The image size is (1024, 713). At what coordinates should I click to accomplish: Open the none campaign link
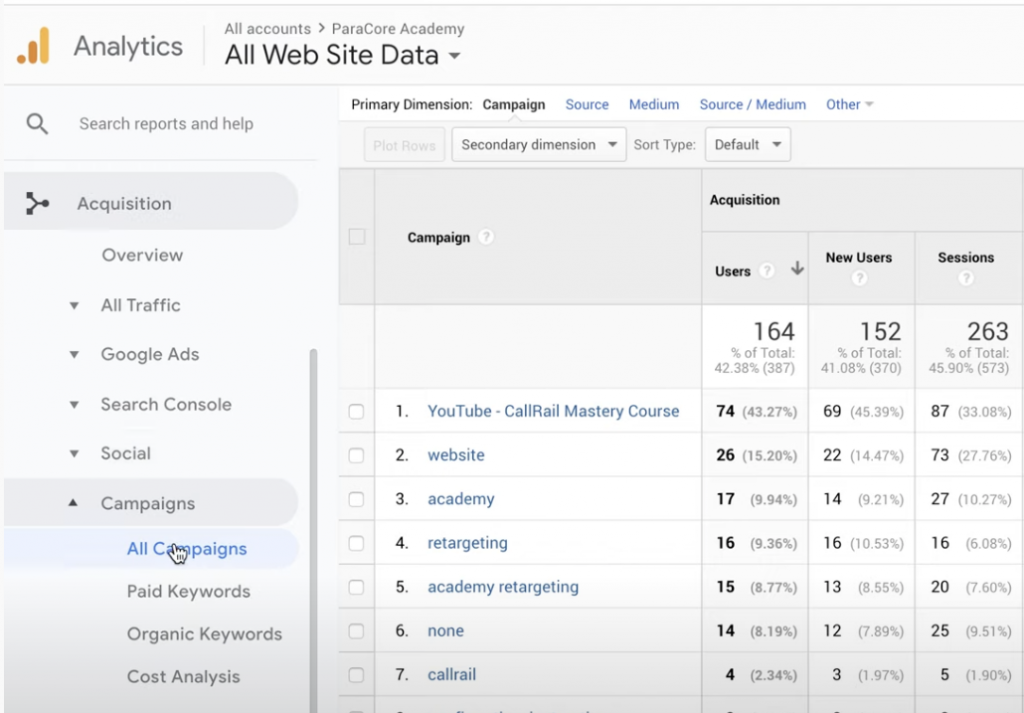(x=445, y=631)
